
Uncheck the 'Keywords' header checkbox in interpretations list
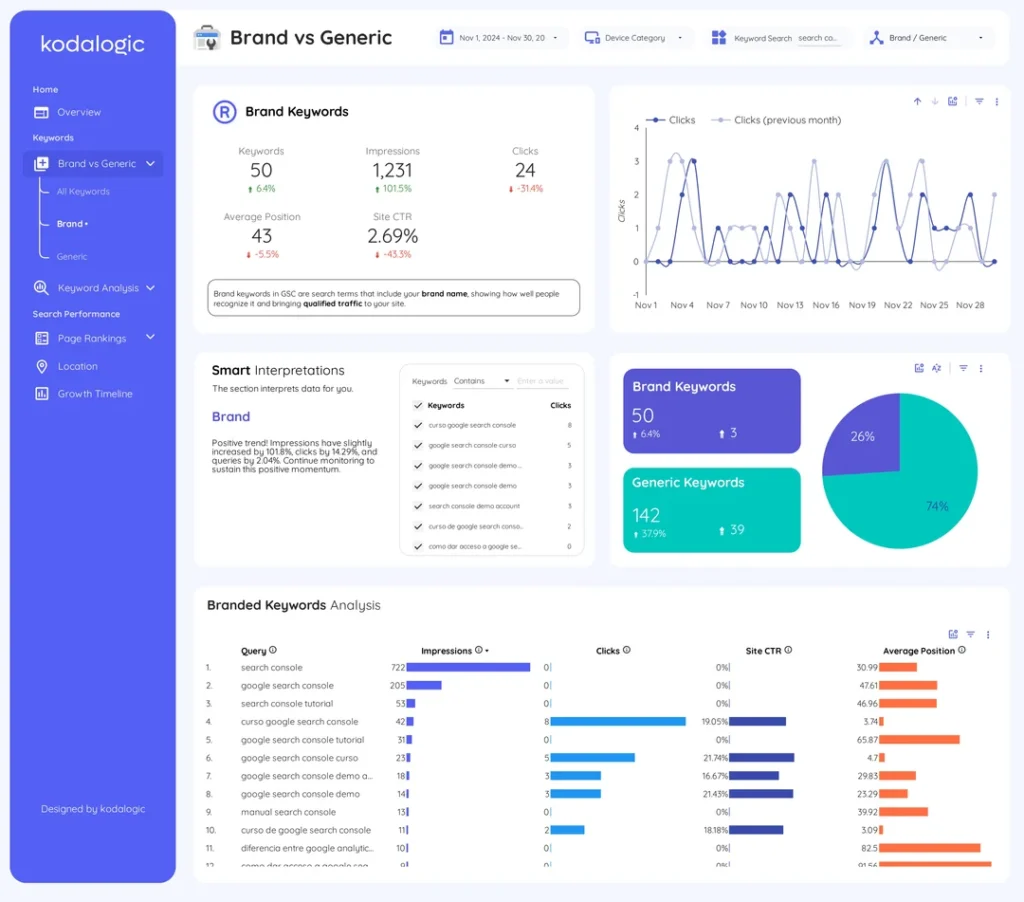click(418, 405)
